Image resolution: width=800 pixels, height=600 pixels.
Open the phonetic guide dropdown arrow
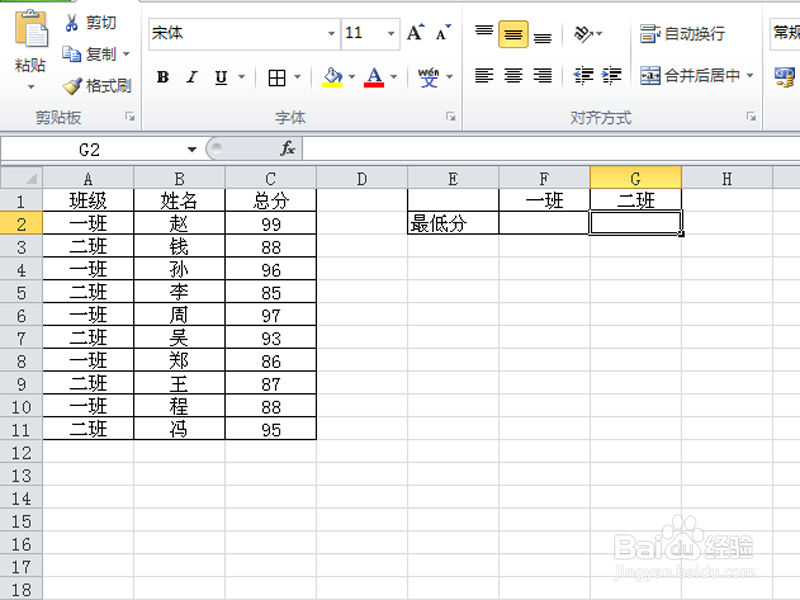(449, 77)
